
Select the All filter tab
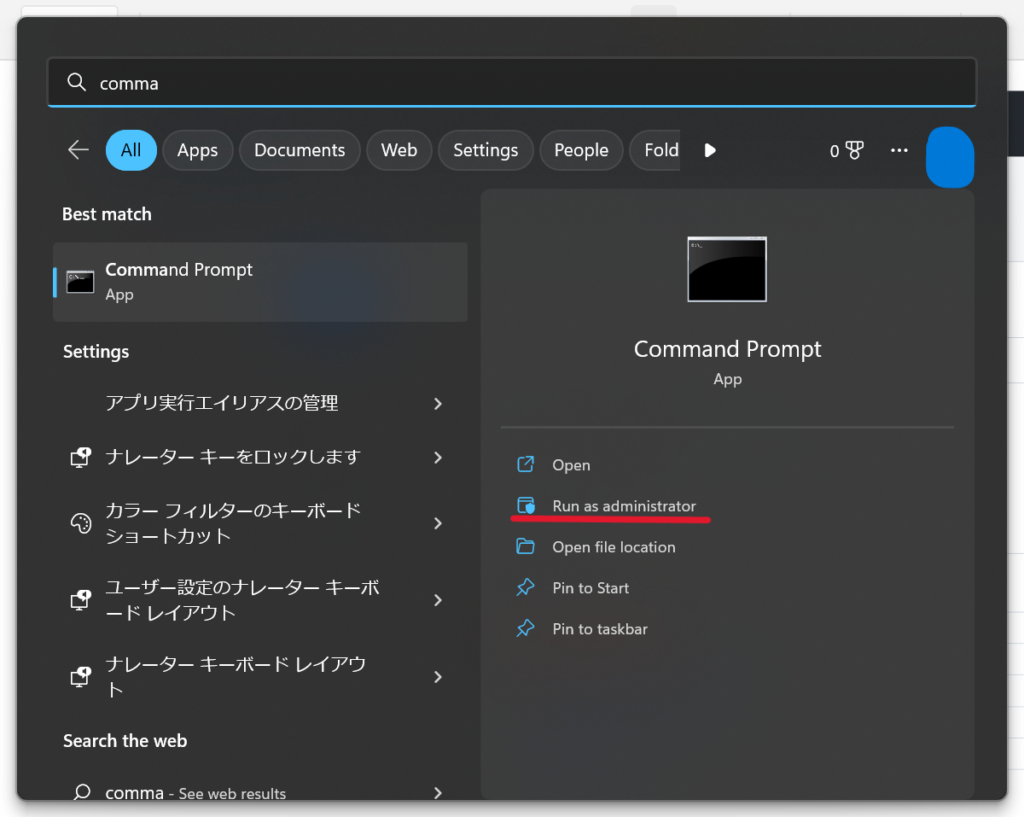coord(131,150)
